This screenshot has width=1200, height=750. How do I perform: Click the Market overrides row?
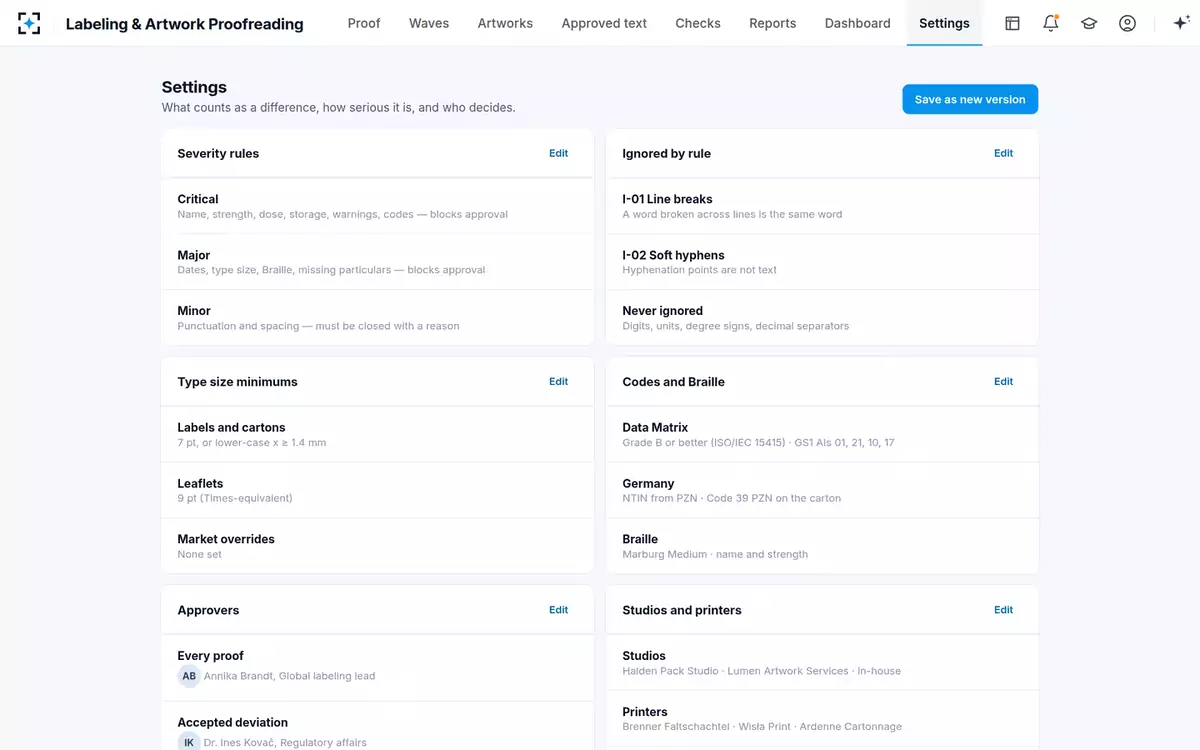[377, 546]
